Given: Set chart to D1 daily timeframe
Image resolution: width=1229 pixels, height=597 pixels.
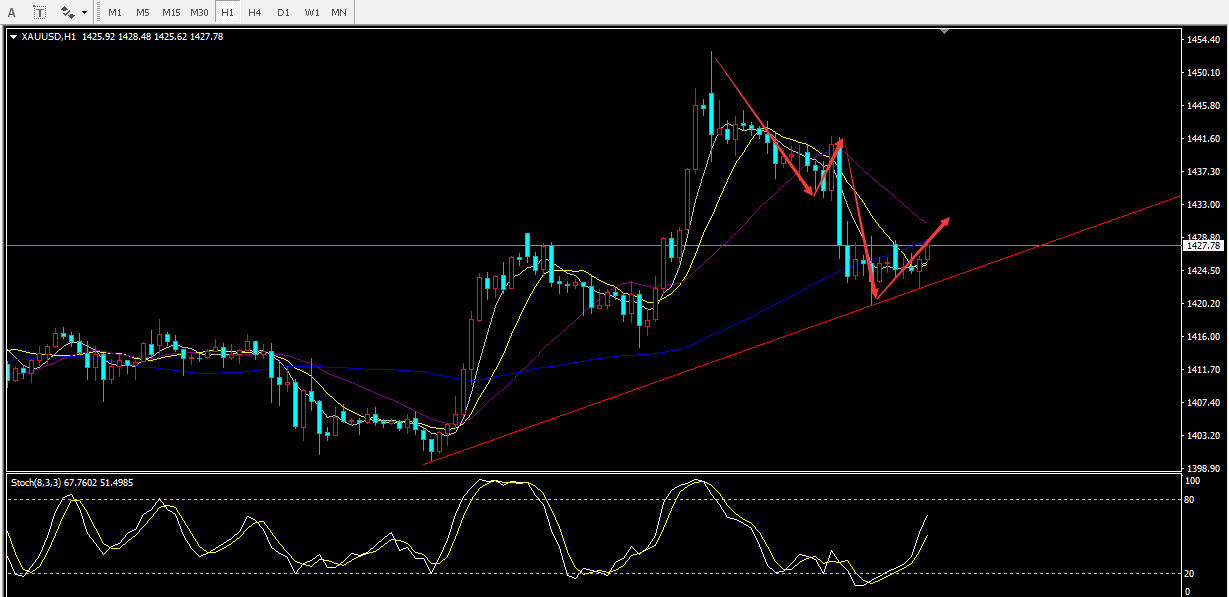Looking at the screenshot, I should point(283,12).
